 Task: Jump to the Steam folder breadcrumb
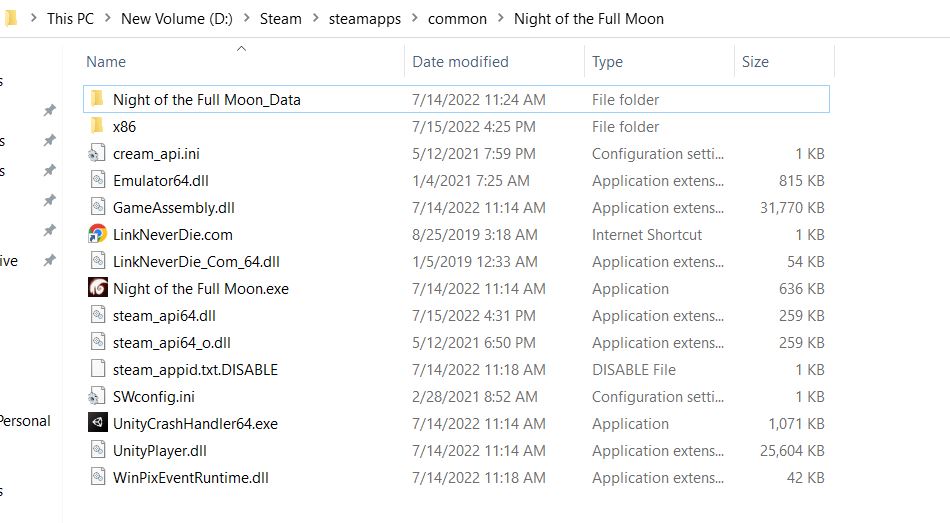click(281, 19)
